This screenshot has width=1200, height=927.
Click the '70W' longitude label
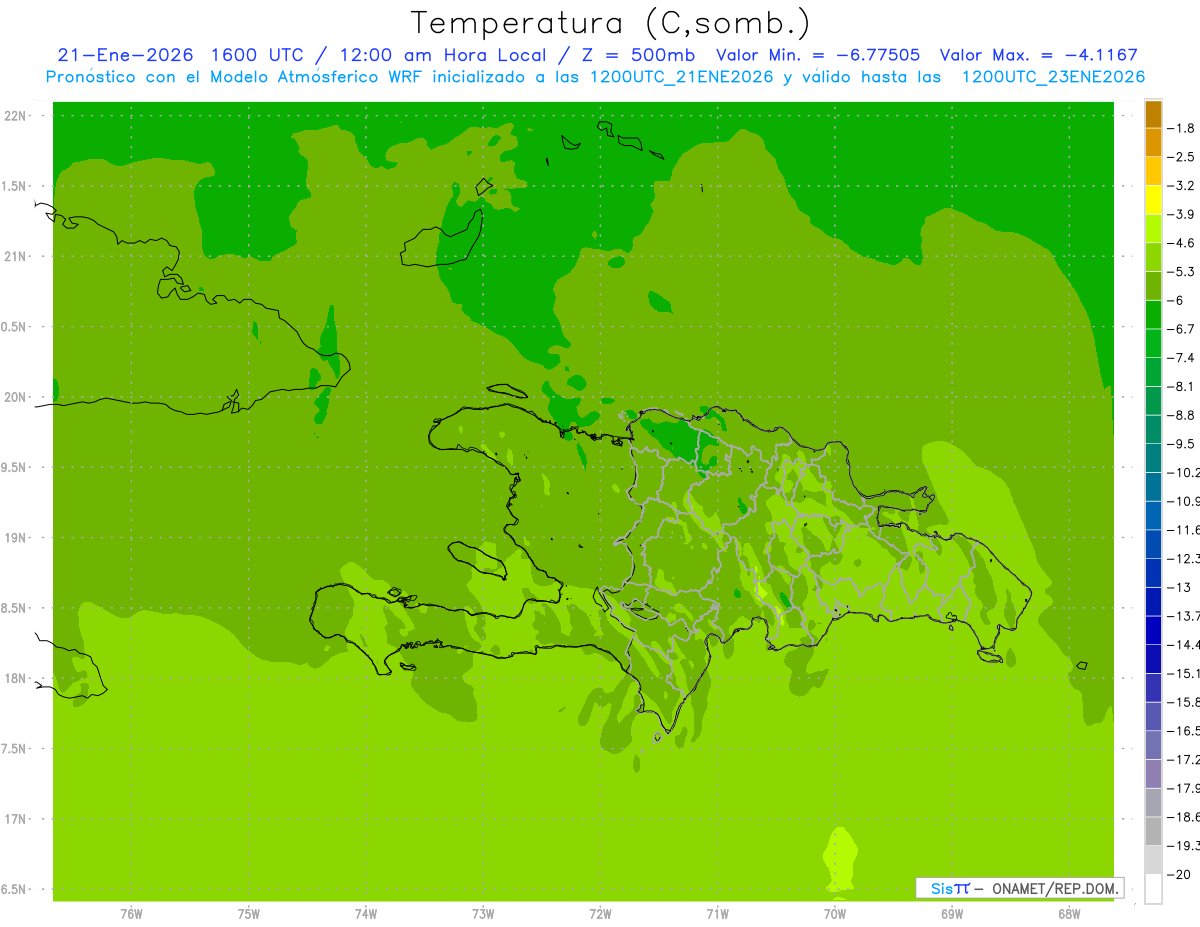835,914
